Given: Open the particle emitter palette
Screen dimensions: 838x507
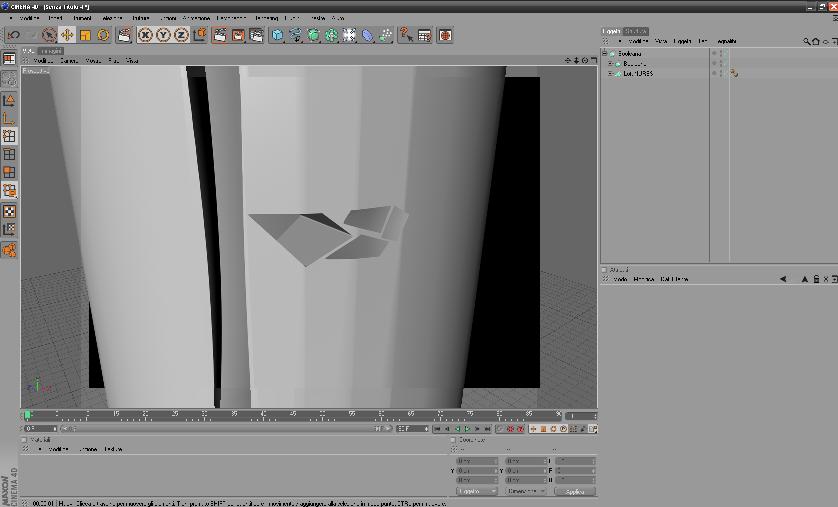Looking at the screenshot, I should [385, 35].
